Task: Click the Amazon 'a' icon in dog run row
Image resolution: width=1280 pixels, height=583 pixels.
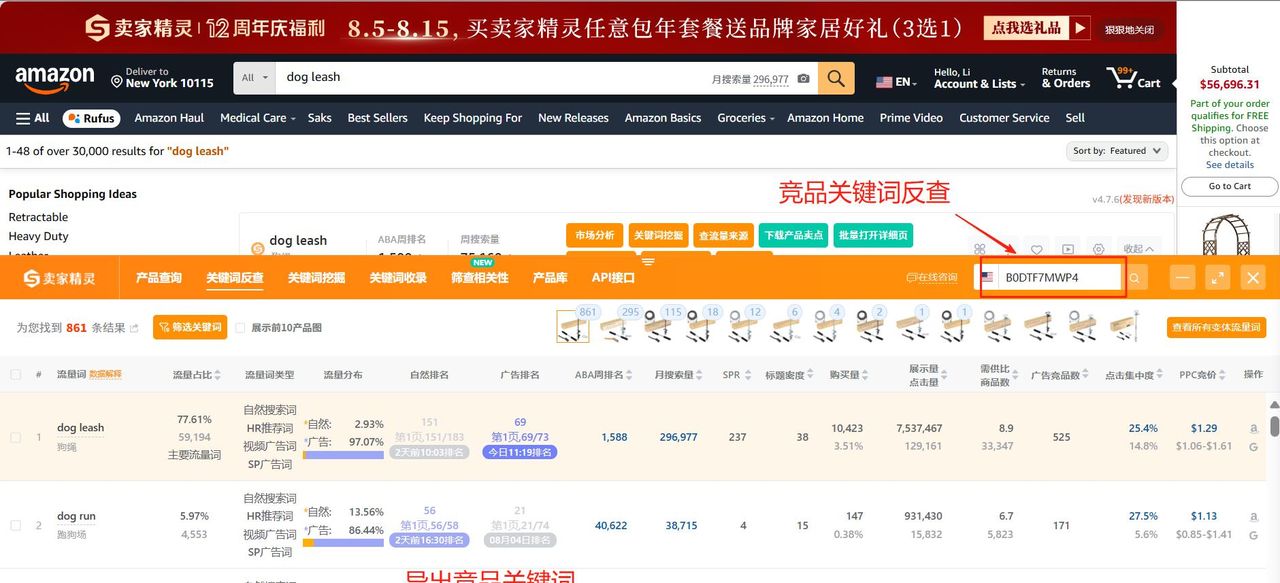Action: (x=1253, y=516)
